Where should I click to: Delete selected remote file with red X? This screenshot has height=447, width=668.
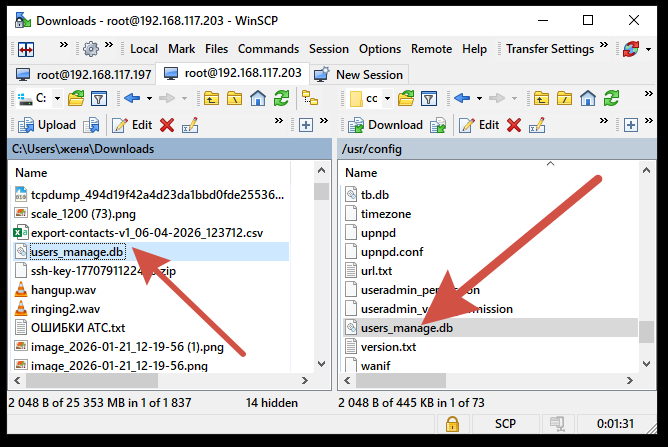[x=514, y=125]
